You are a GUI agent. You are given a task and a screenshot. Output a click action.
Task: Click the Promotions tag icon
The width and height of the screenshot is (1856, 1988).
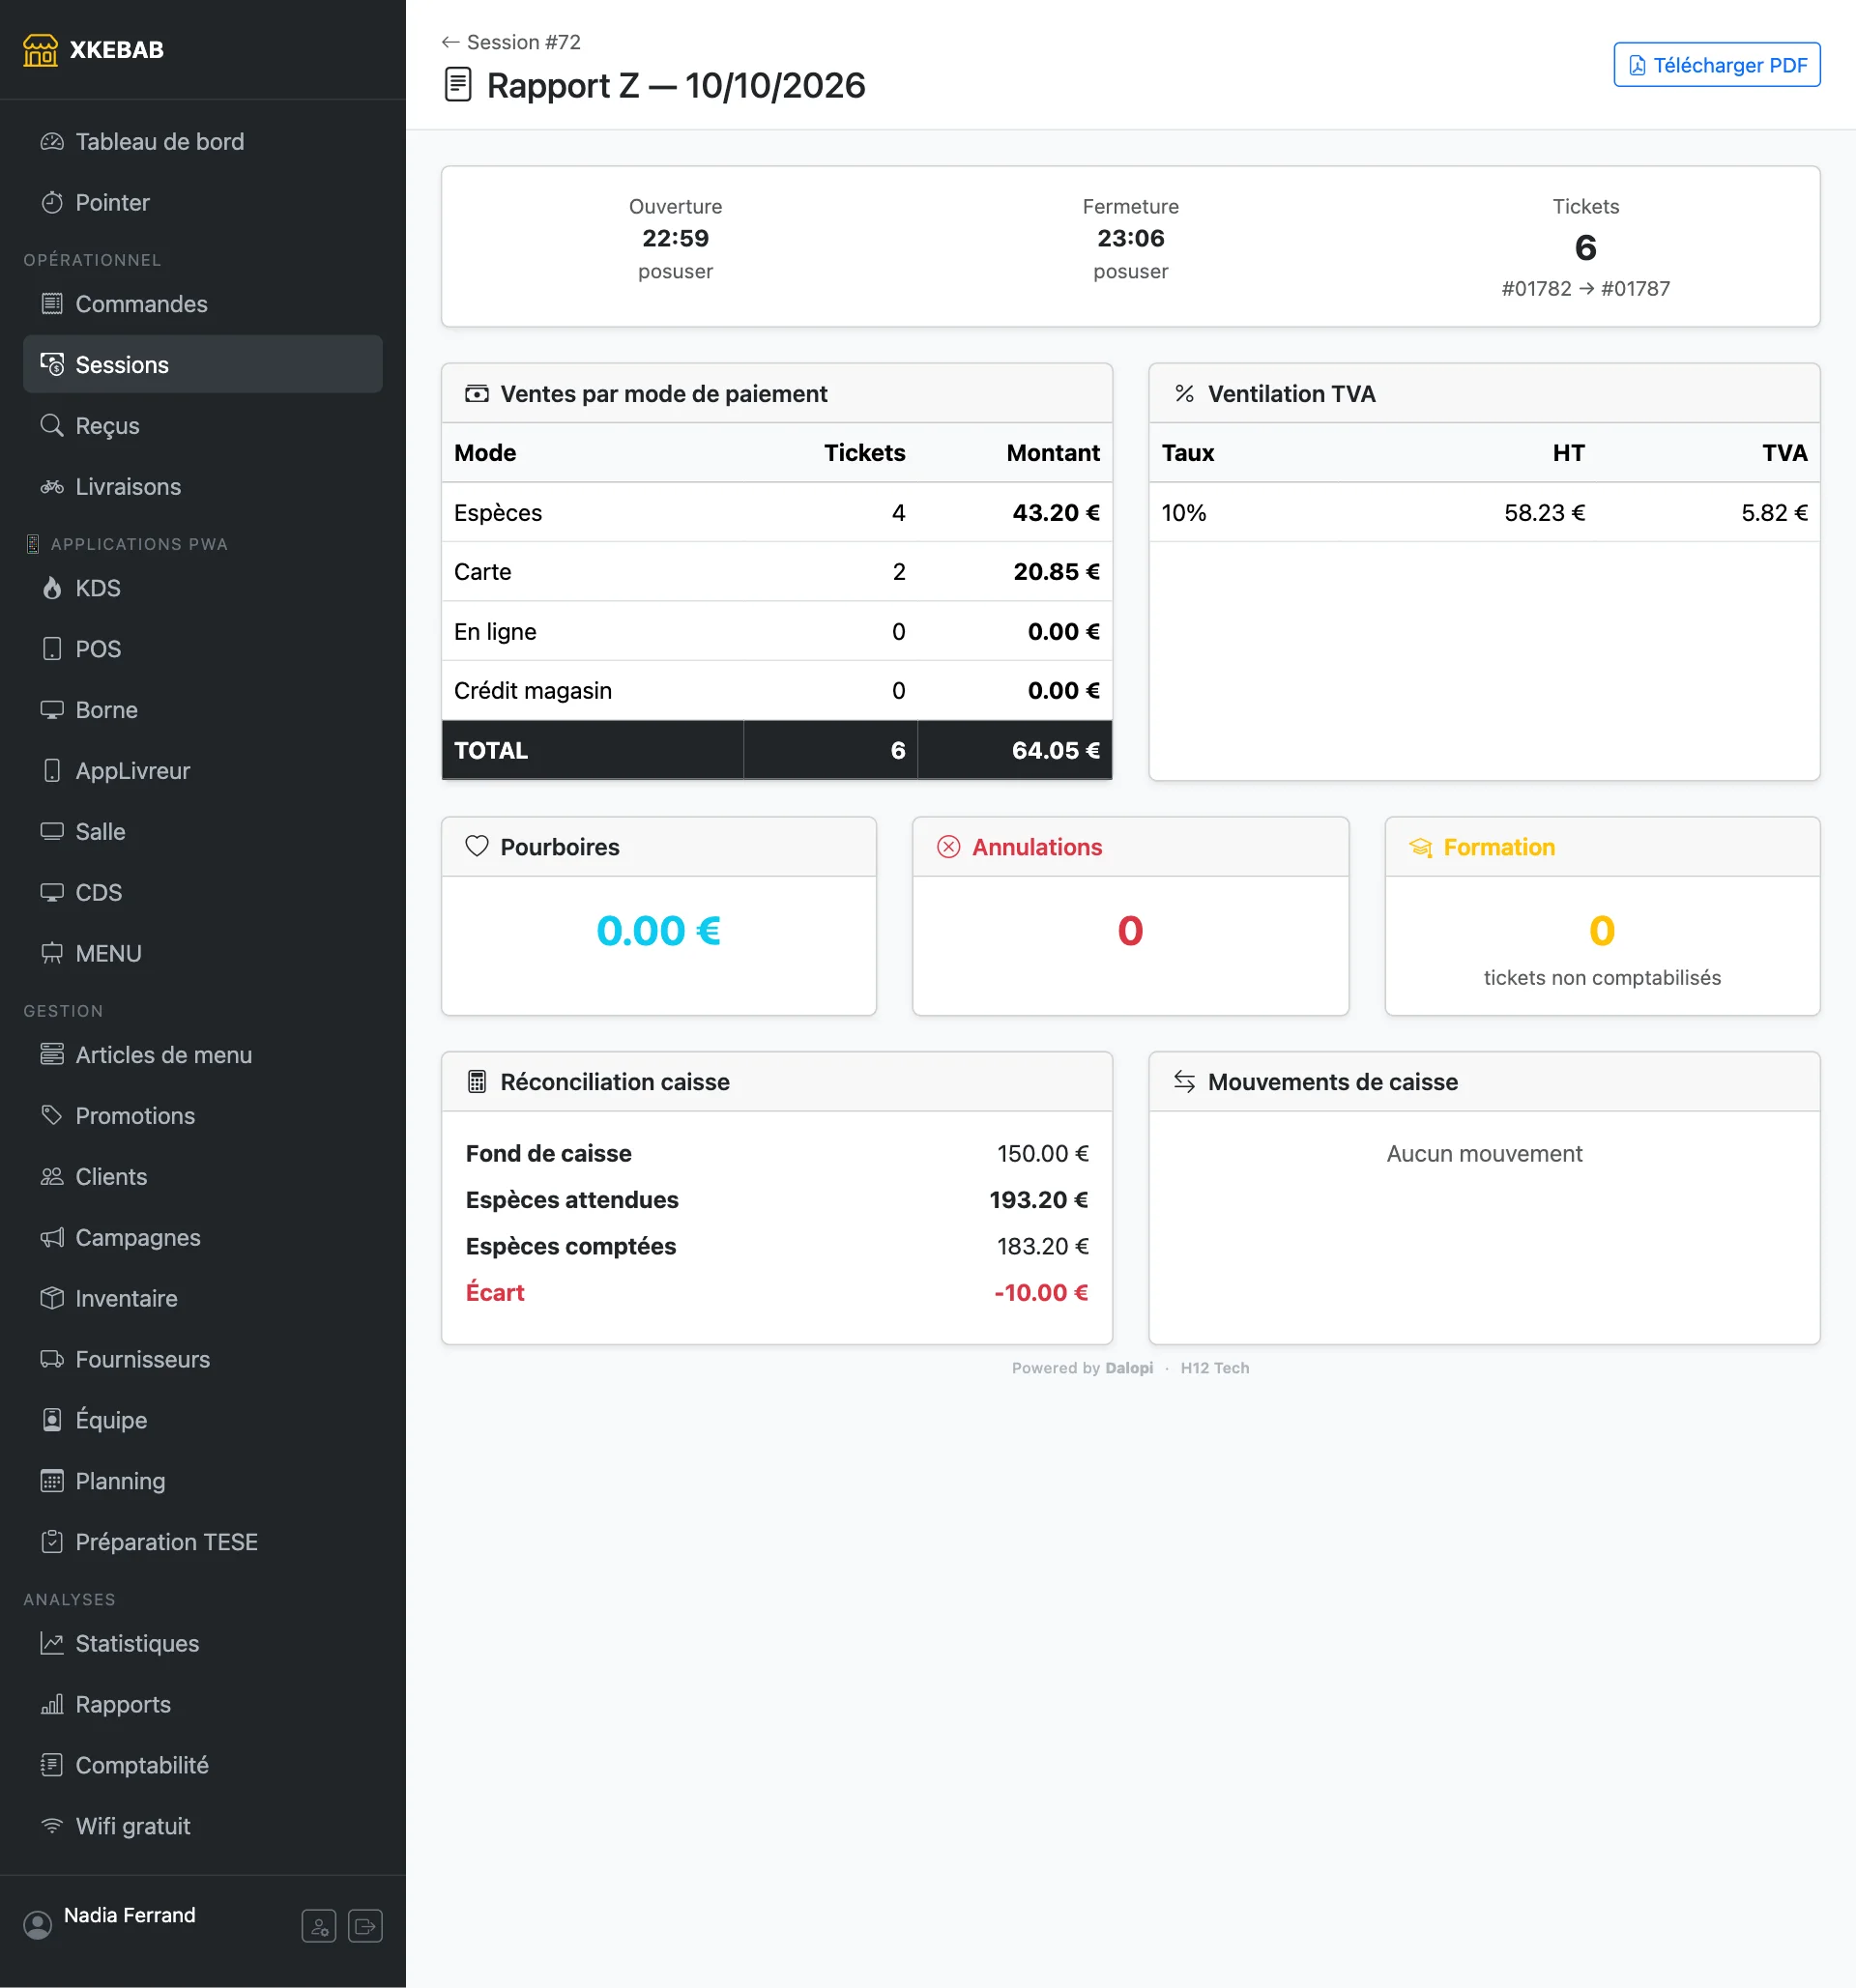click(52, 1115)
